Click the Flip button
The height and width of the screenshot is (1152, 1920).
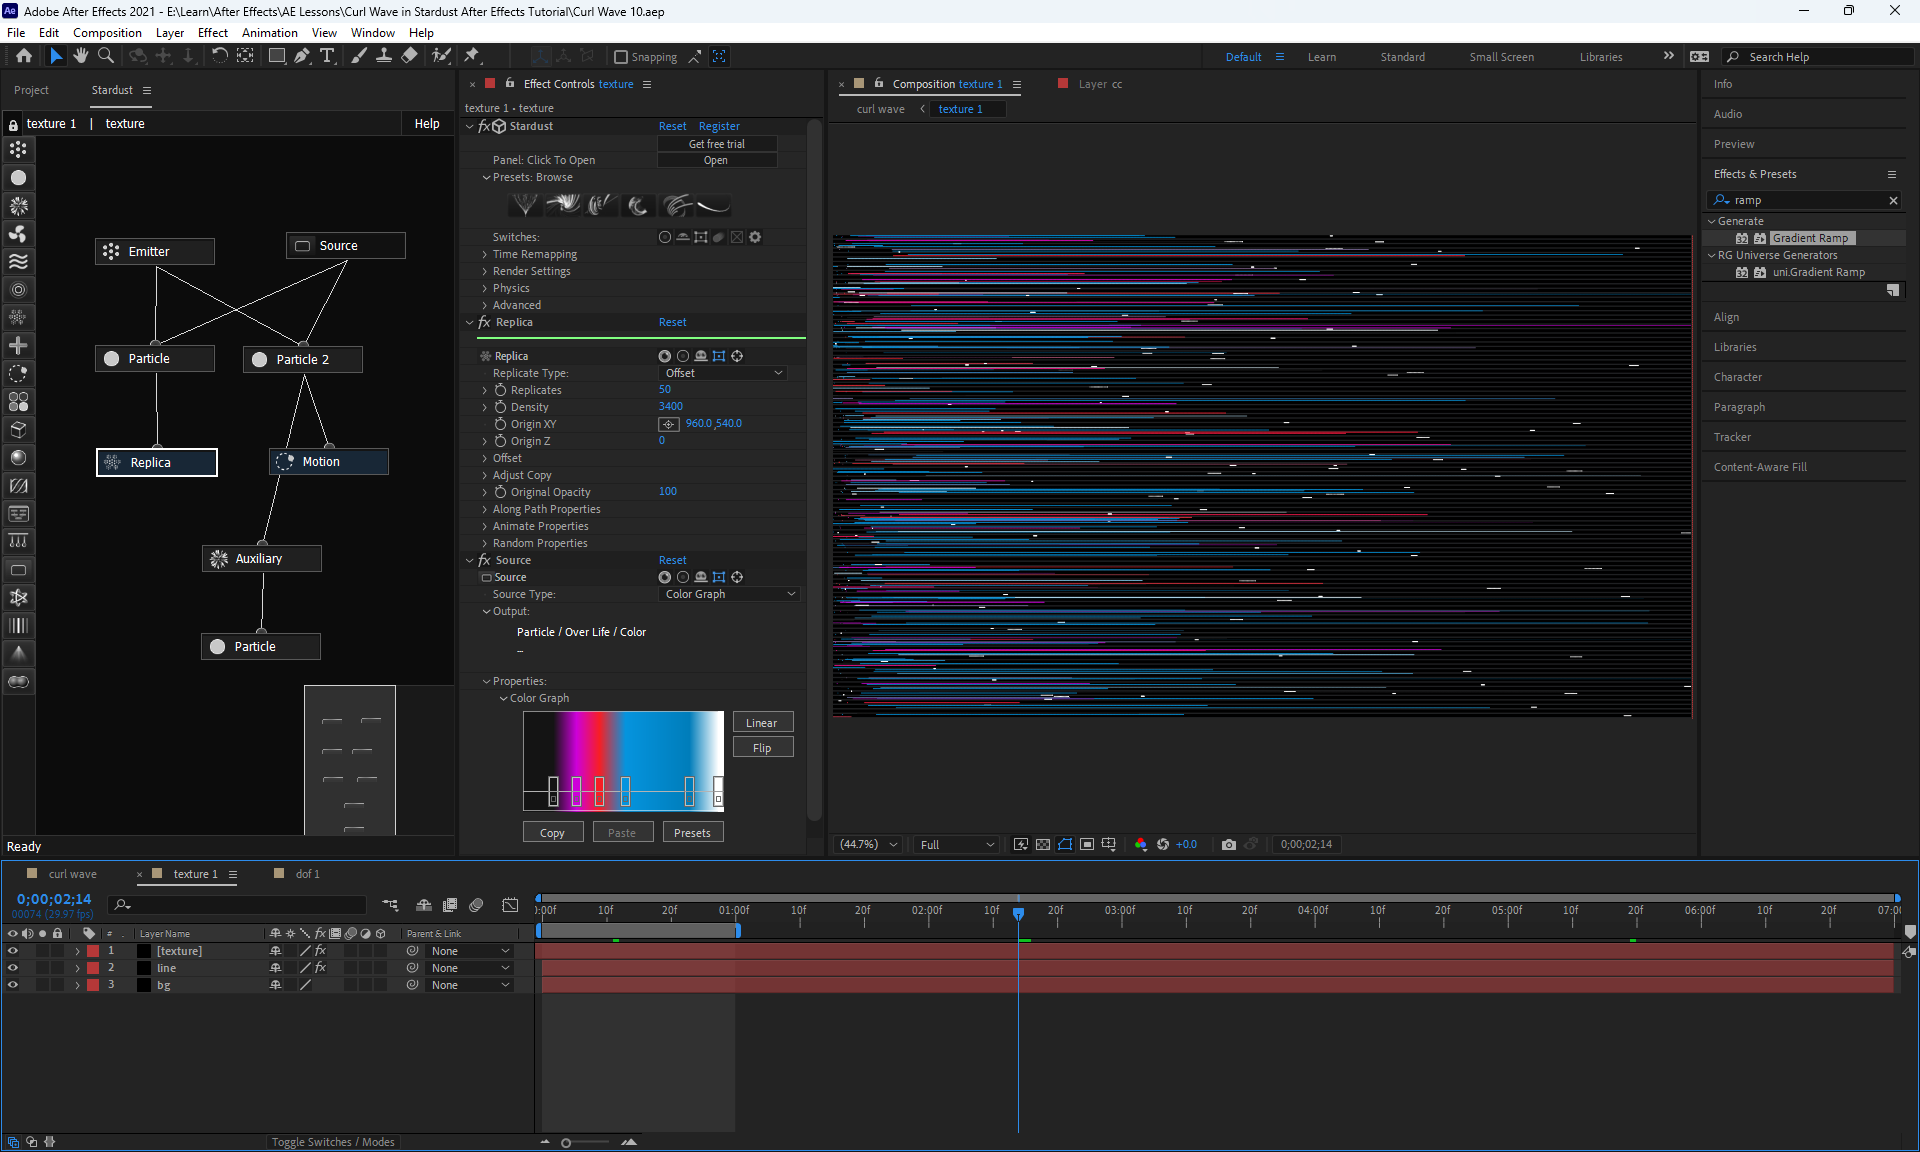pos(762,748)
